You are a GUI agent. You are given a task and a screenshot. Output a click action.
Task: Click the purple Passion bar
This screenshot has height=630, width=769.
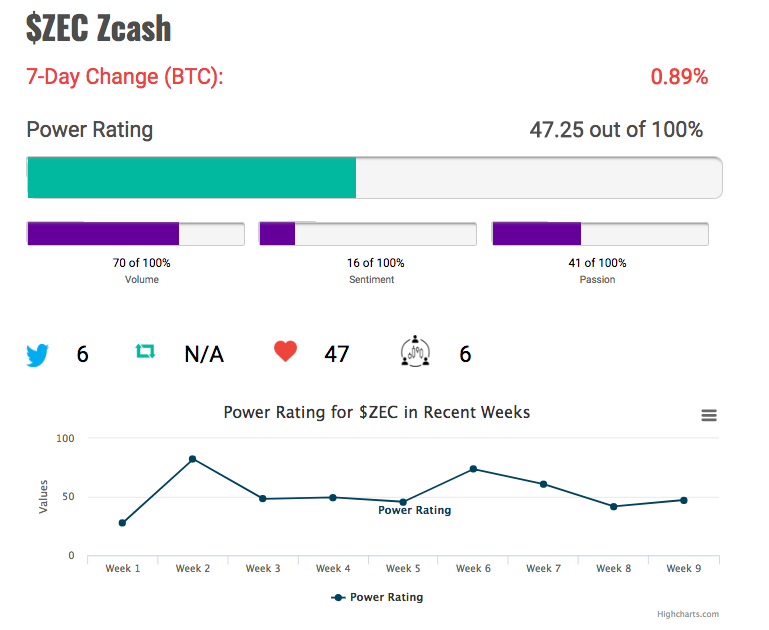point(537,233)
